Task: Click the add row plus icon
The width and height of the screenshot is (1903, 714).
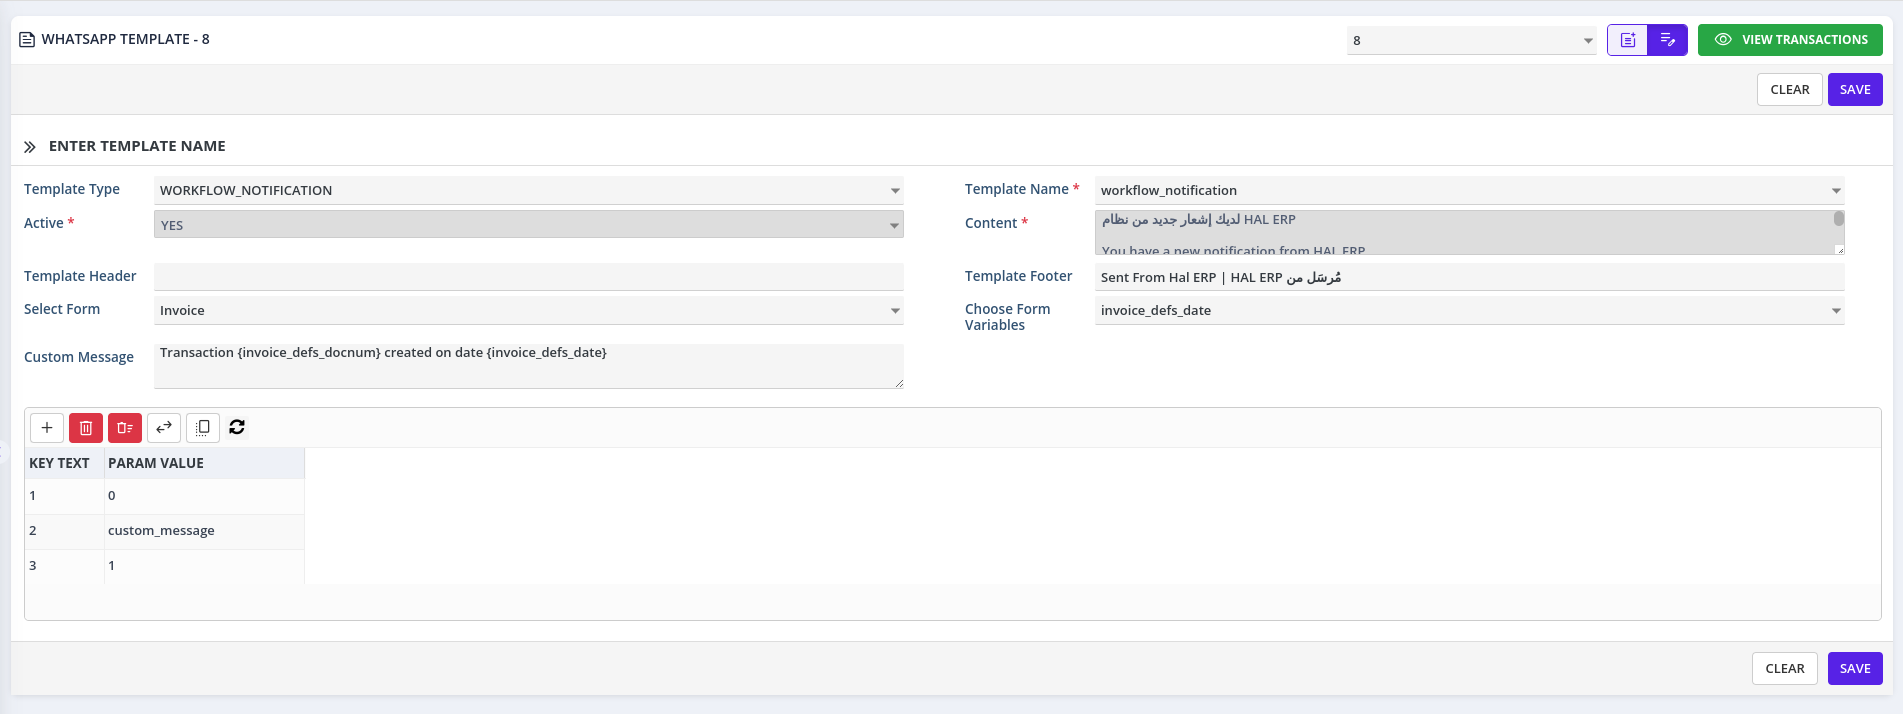Action: (x=47, y=428)
